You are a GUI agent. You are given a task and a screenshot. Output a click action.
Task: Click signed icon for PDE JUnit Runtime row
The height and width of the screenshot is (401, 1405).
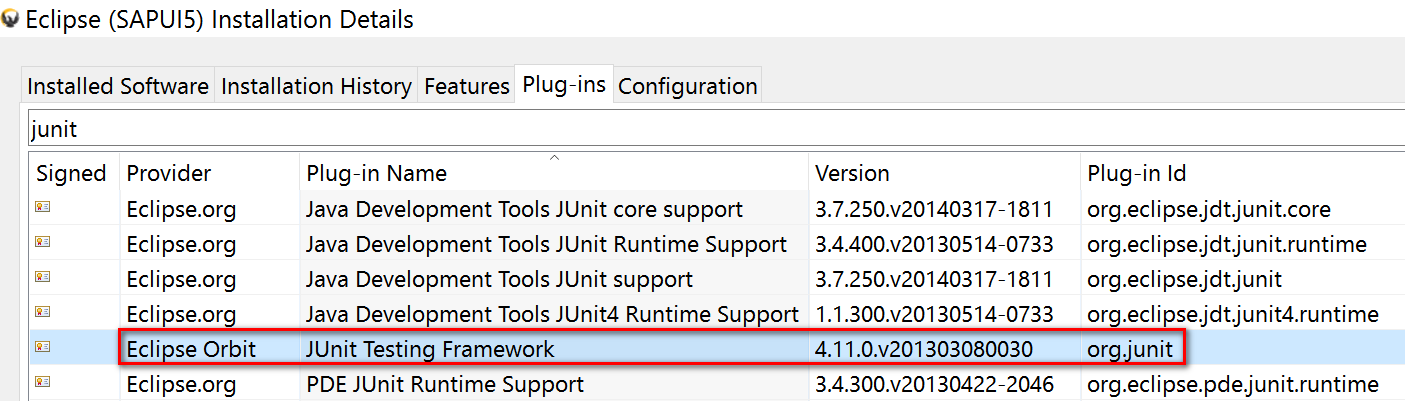[x=42, y=384]
